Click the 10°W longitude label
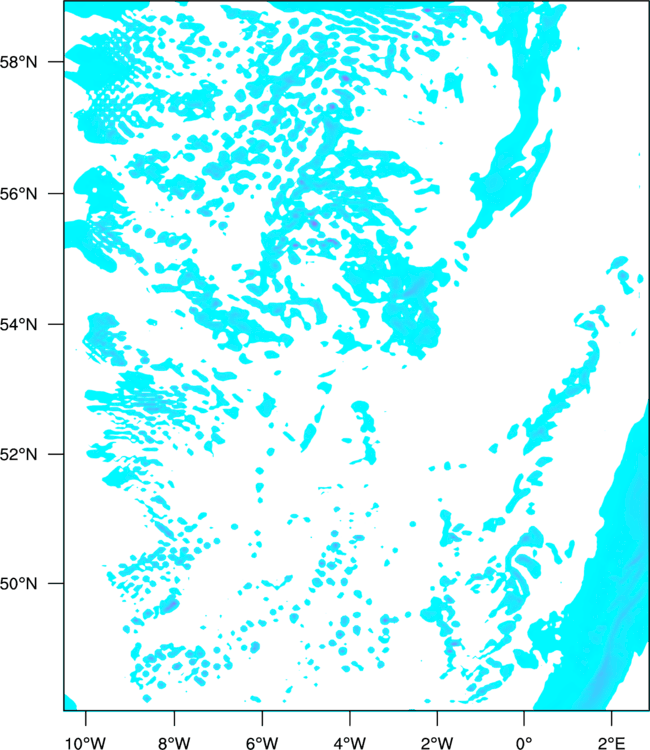Screen dimensions: 650x750 (x=86, y=743)
